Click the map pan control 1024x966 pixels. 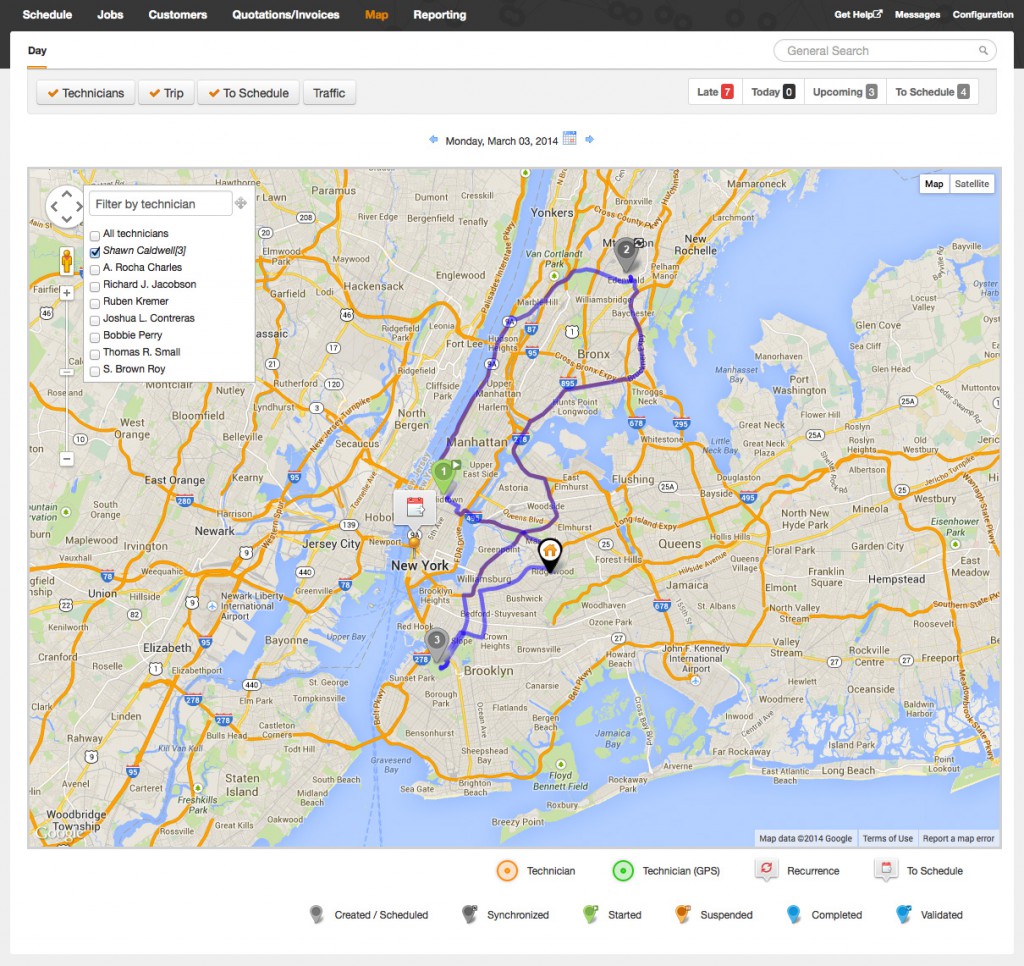point(66,206)
